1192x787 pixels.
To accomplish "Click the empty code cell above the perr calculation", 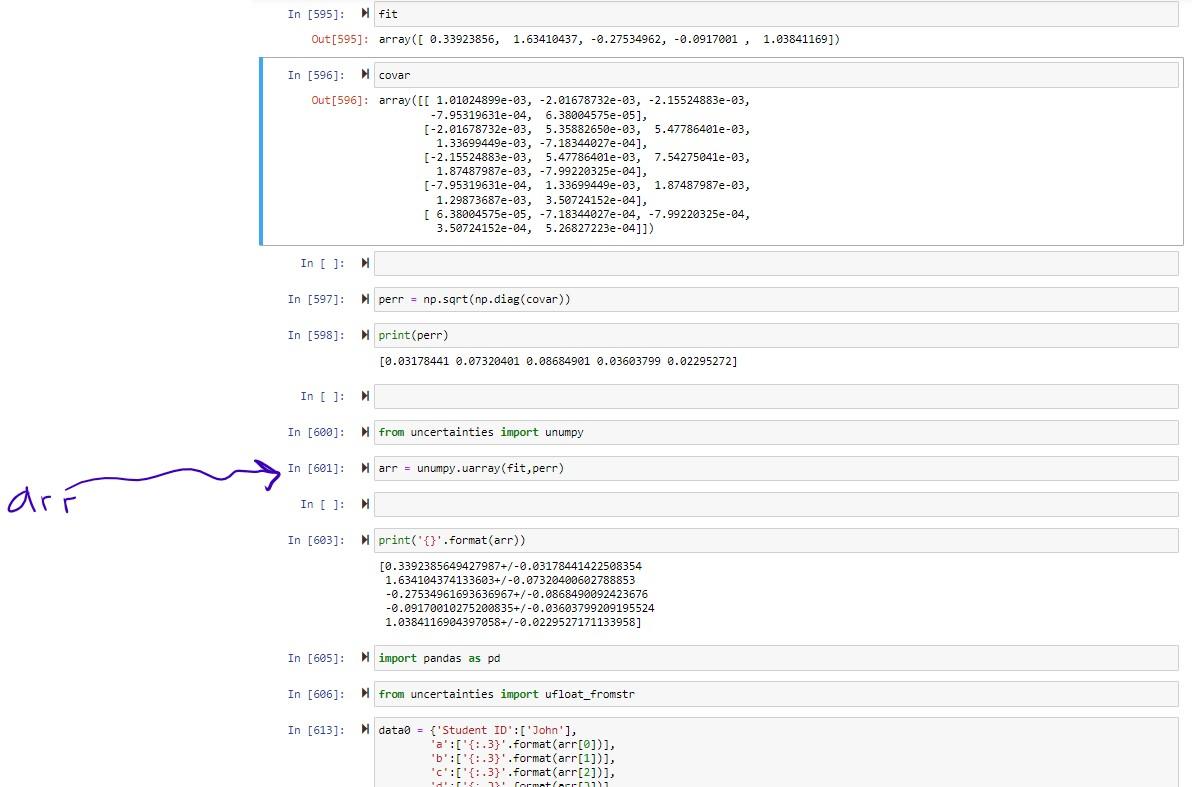I will pyautogui.click(x=700, y=263).
